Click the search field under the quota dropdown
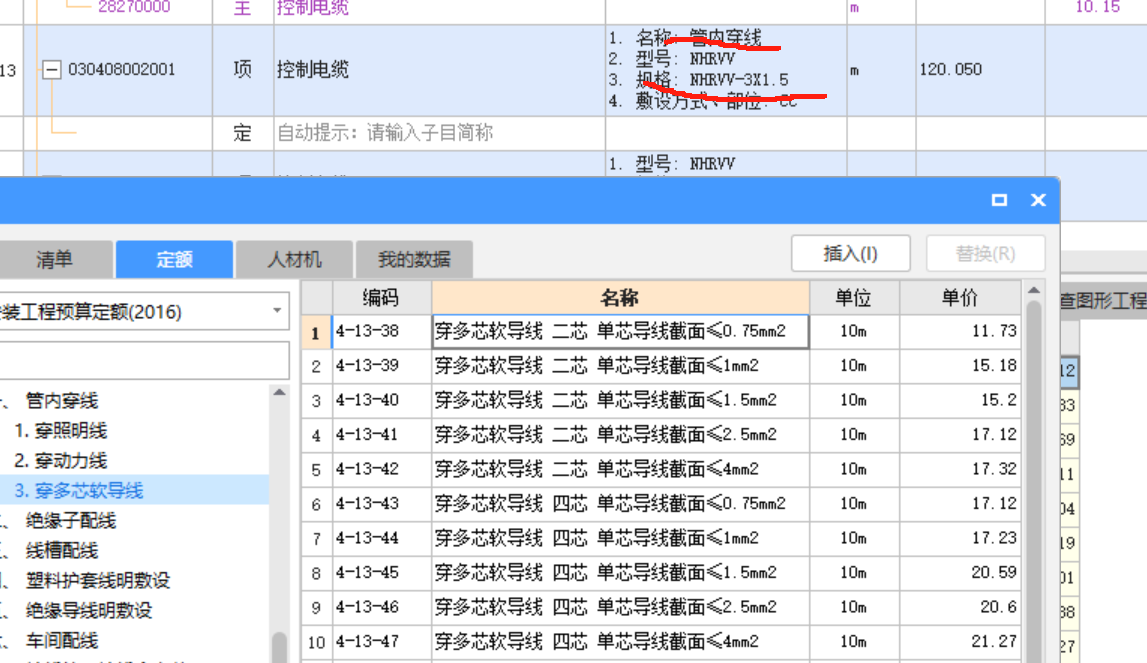1147x663 pixels. pyautogui.click(x=144, y=361)
